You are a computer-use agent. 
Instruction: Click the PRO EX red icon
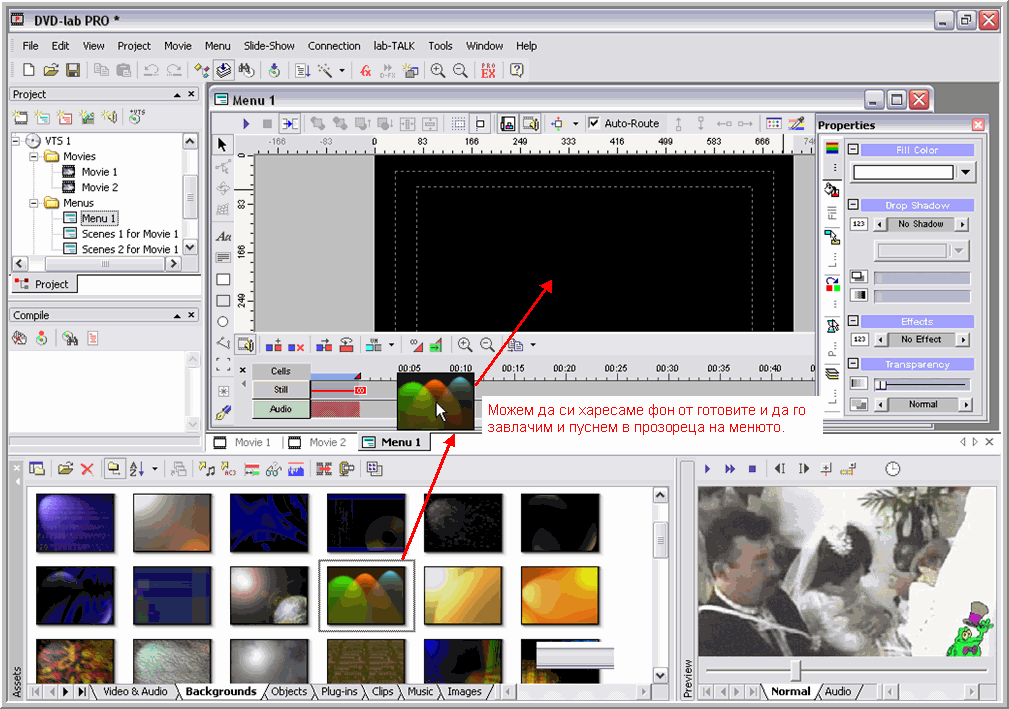click(488, 70)
